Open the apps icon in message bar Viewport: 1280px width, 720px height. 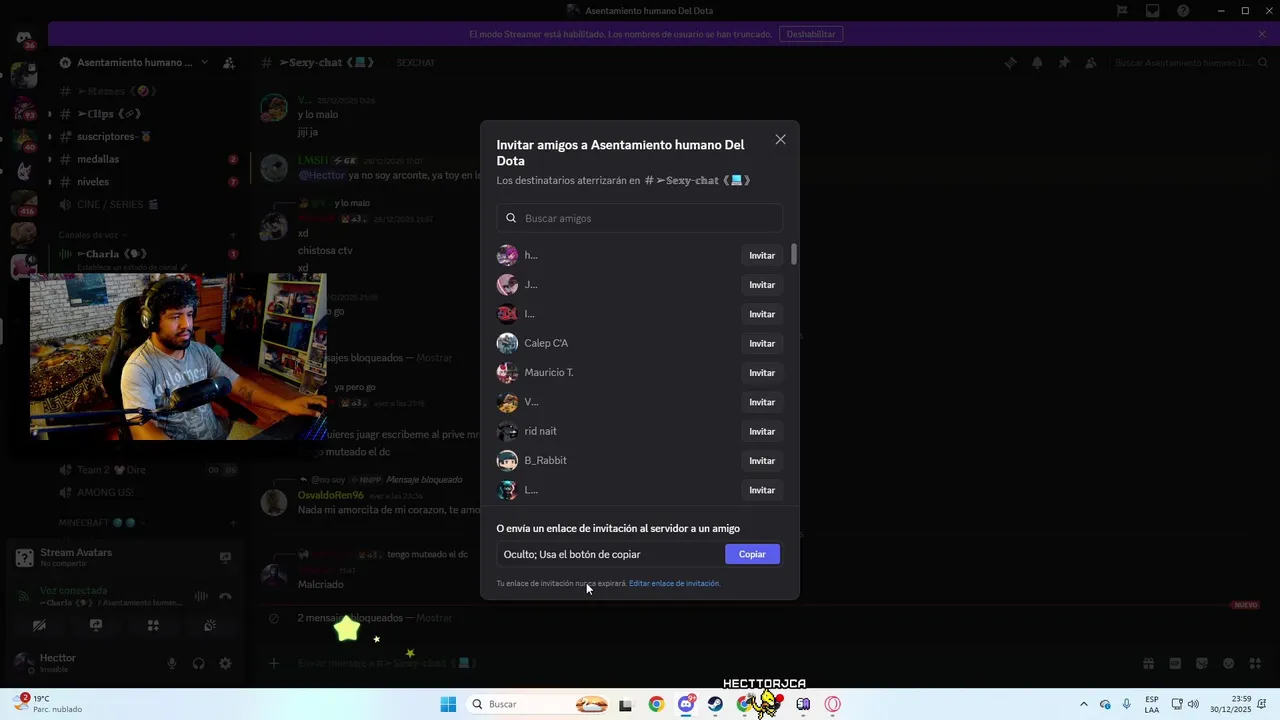coord(1256,663)
